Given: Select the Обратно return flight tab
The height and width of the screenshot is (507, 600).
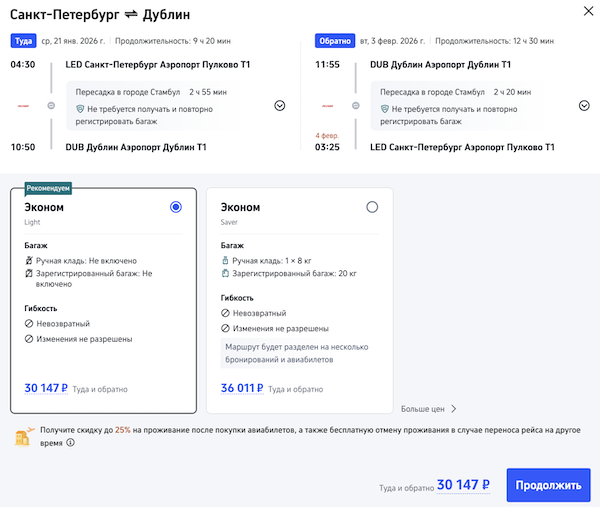Looking at the screenshot, I should [331, 42].
